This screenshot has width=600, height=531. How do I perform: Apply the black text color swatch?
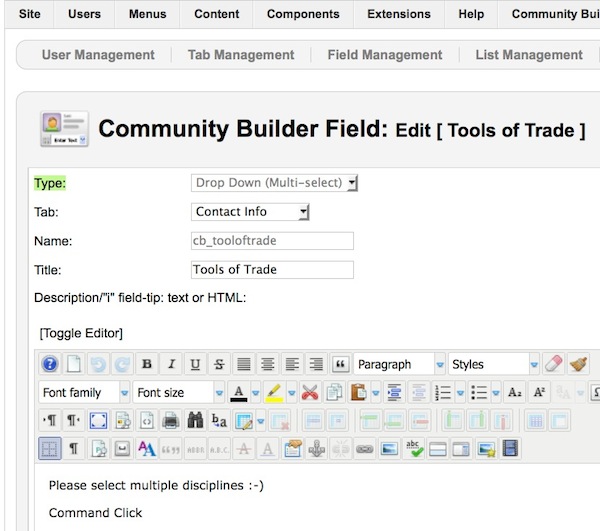[x=239, y=393]
